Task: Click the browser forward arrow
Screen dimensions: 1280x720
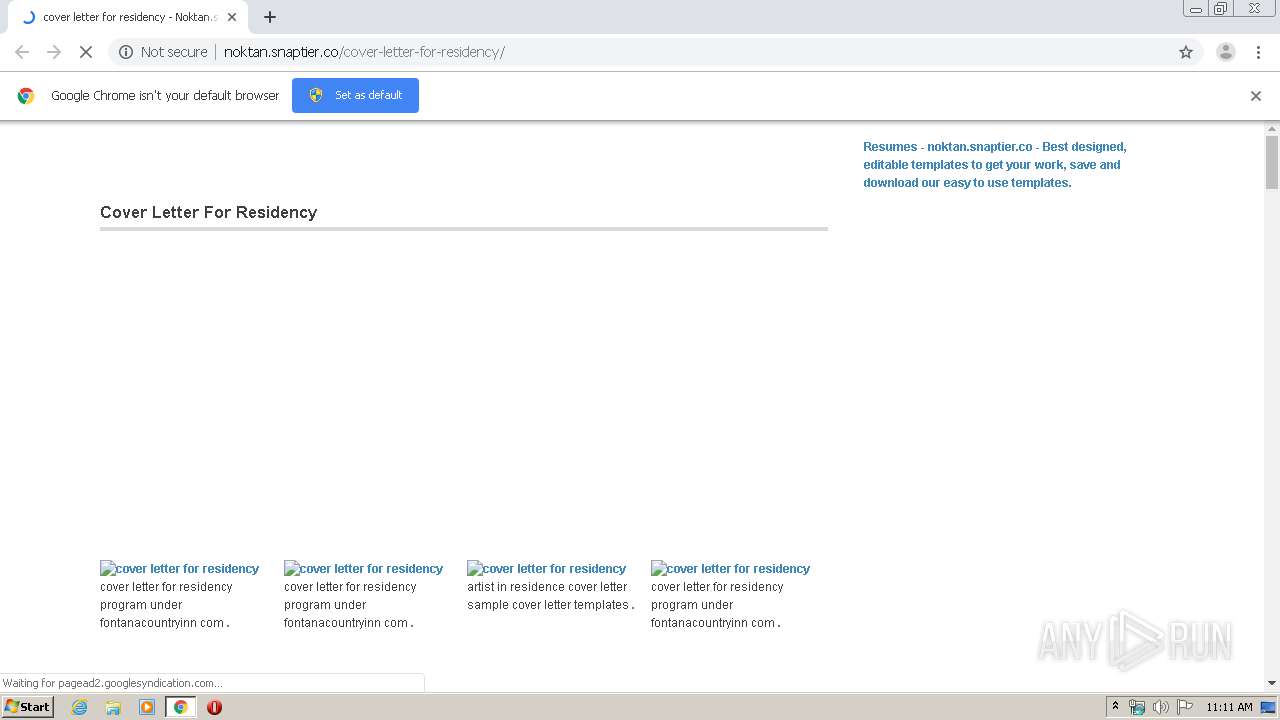Action: (54, 52)
